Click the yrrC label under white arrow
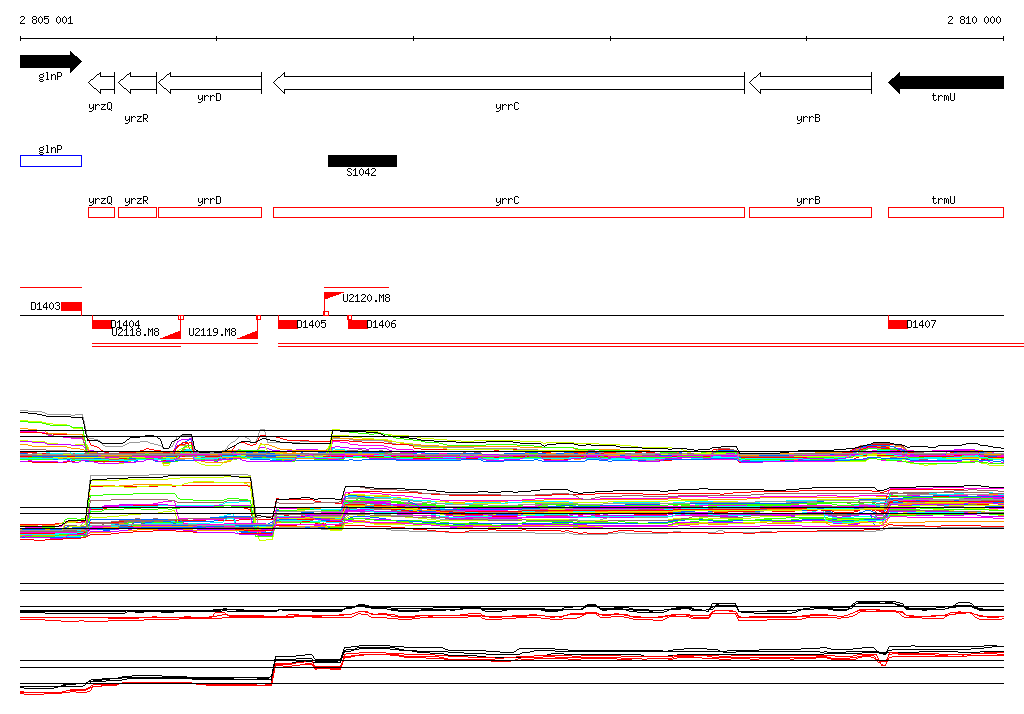The width and height of the screenshot is (1024, 714). (507, 106)
